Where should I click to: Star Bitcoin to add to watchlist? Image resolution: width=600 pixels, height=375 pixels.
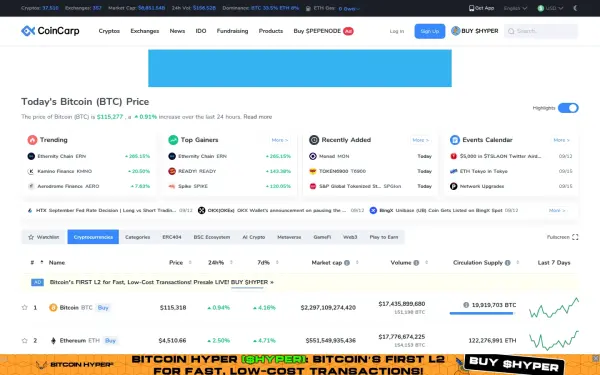click(25, 307)
